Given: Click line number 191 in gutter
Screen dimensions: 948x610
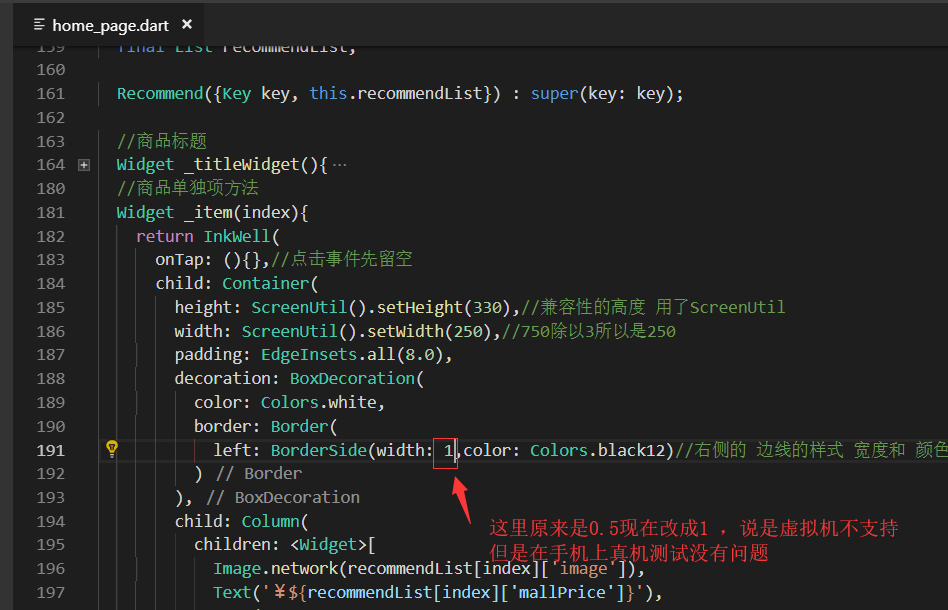Looking at the screenshot, I should click(51, 450).
